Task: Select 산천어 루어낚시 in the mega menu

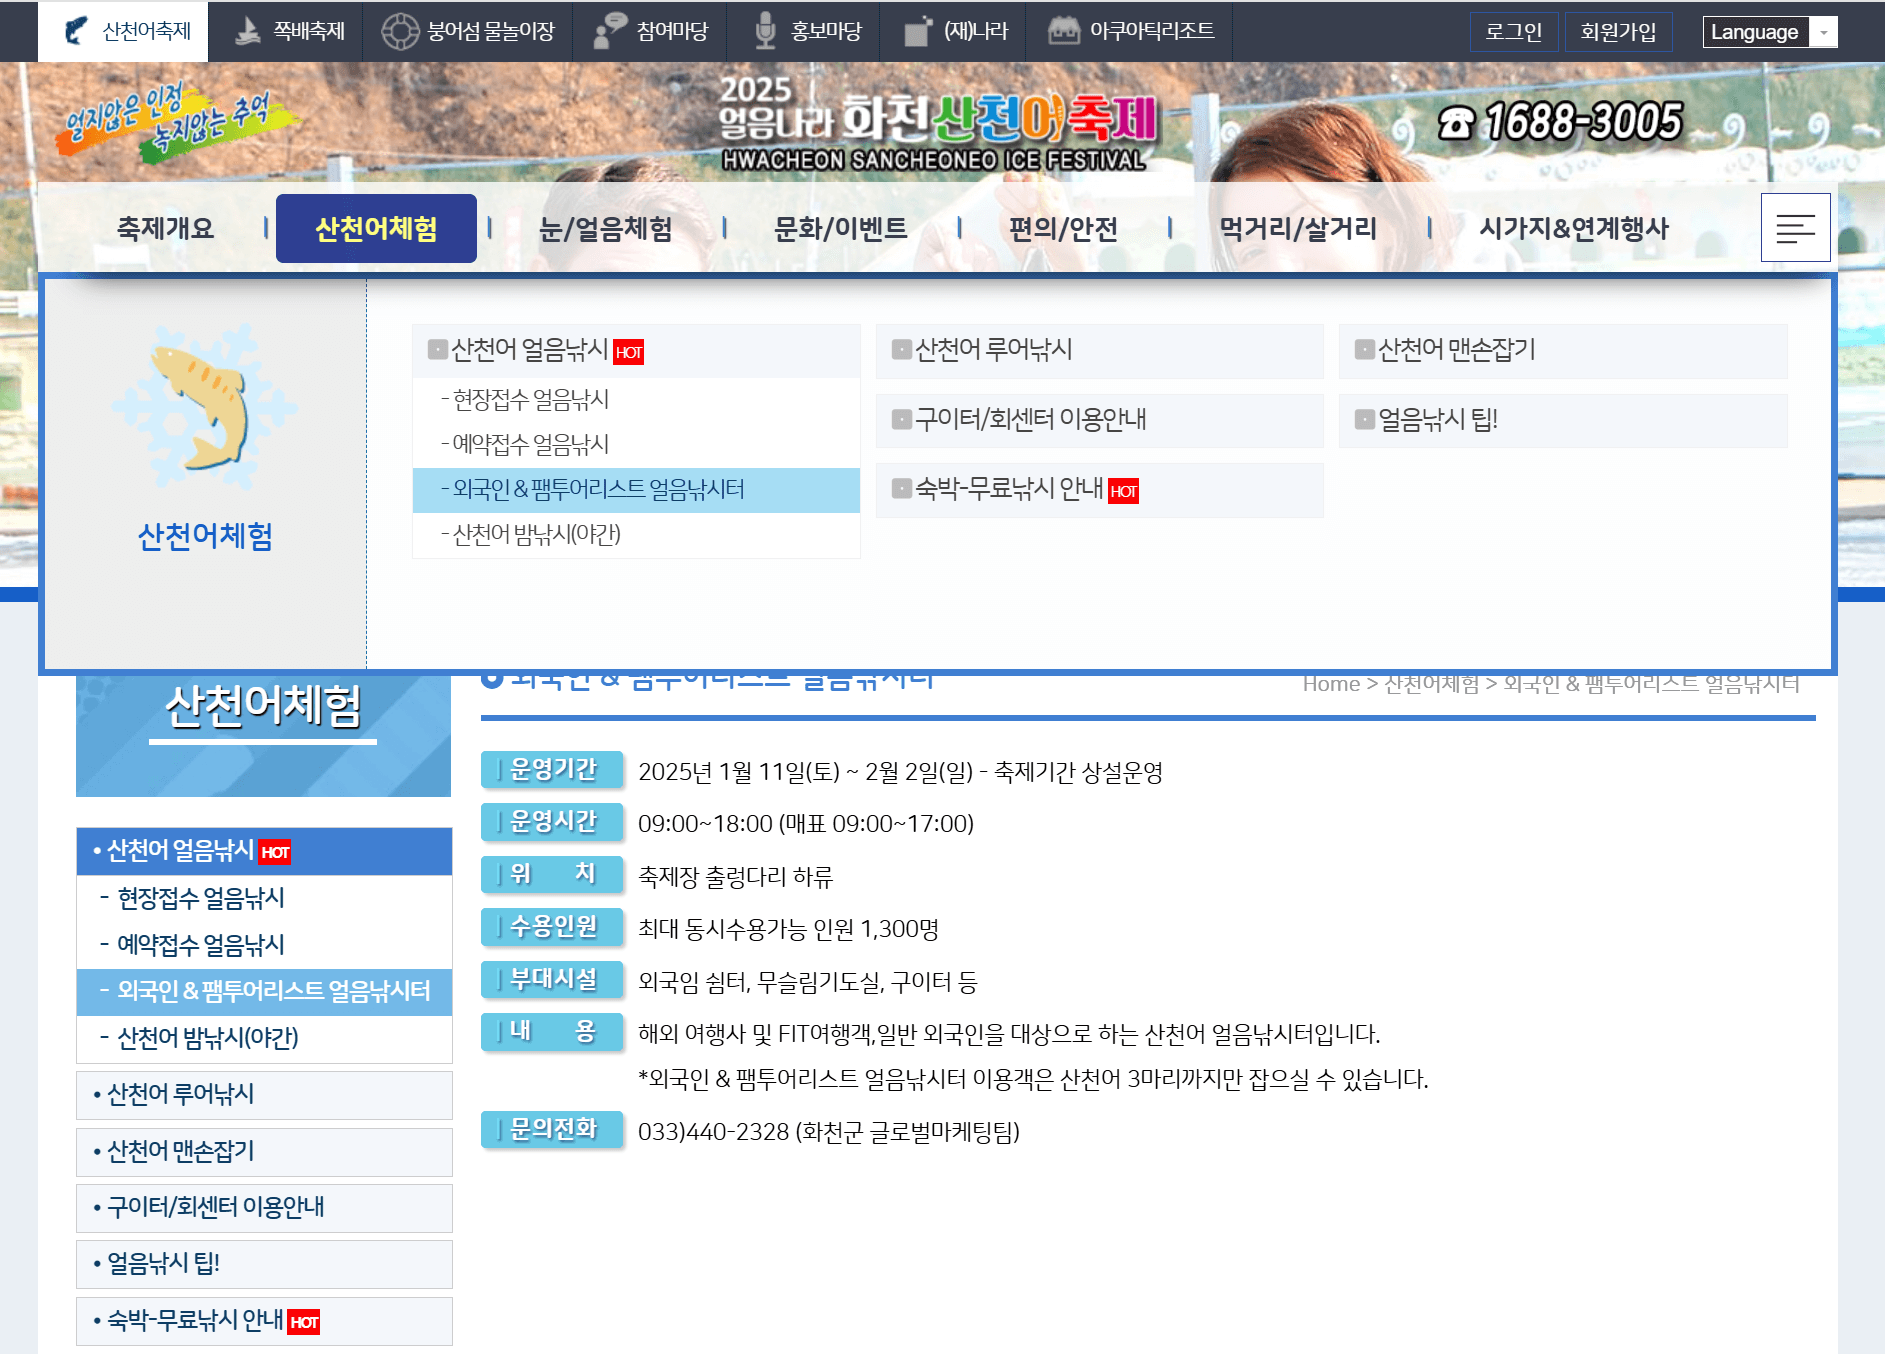Action: point(1099,350)
